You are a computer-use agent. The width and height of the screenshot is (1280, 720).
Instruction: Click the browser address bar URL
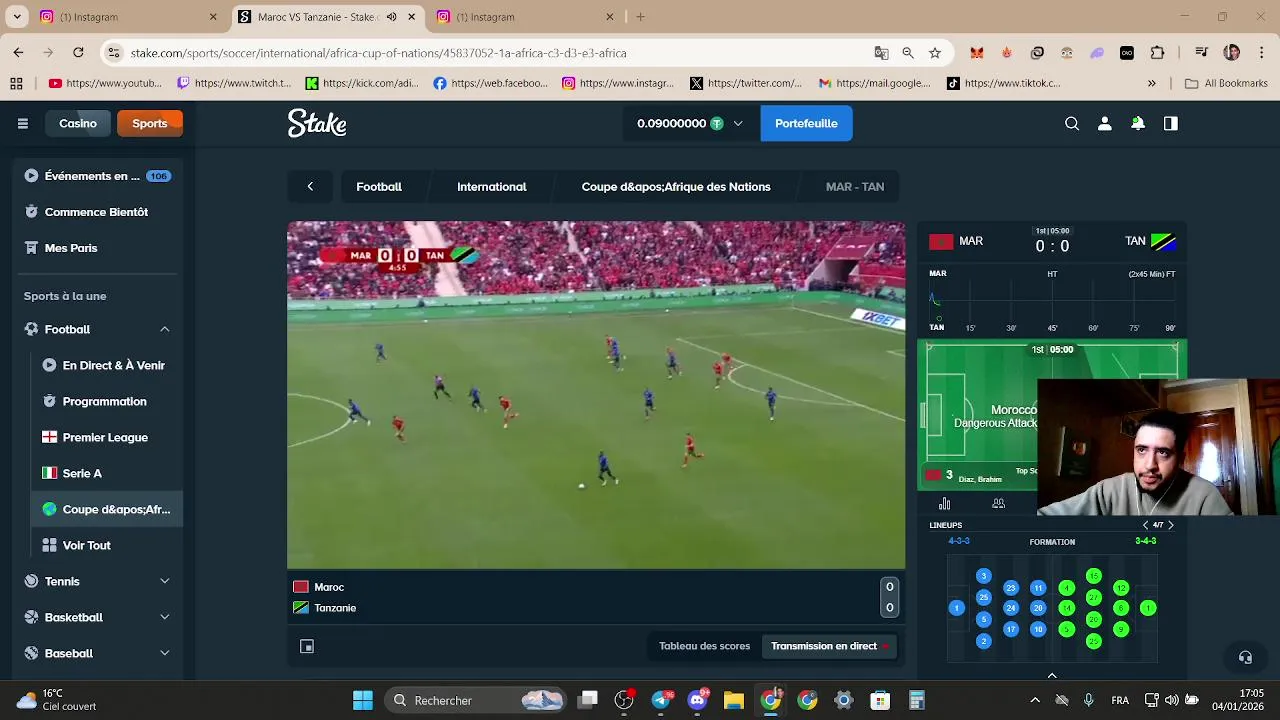(x=379, y=53)
